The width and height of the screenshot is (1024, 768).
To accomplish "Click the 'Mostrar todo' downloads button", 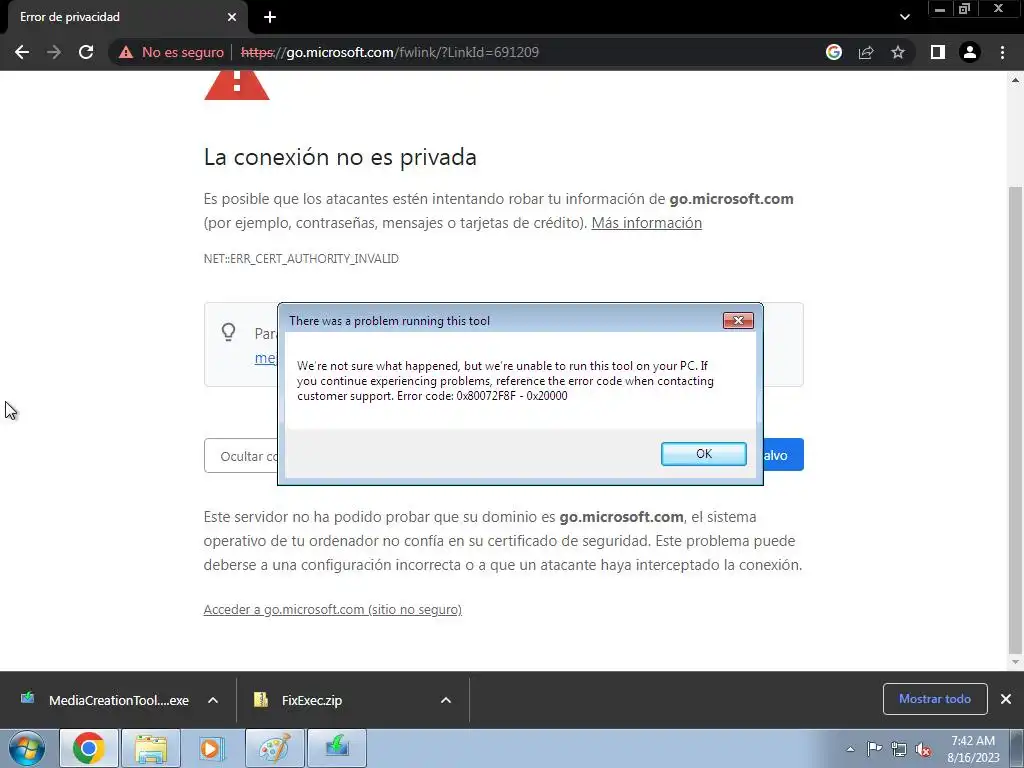I will (x=935, y=699).
